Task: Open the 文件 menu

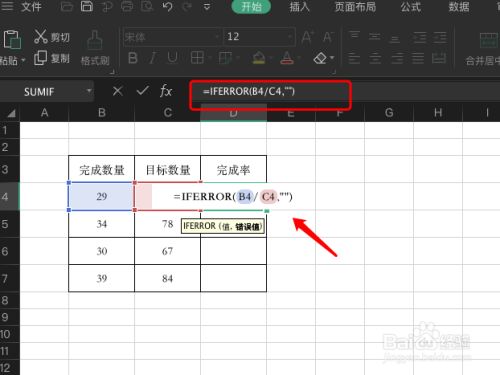Action: point(31,6)
